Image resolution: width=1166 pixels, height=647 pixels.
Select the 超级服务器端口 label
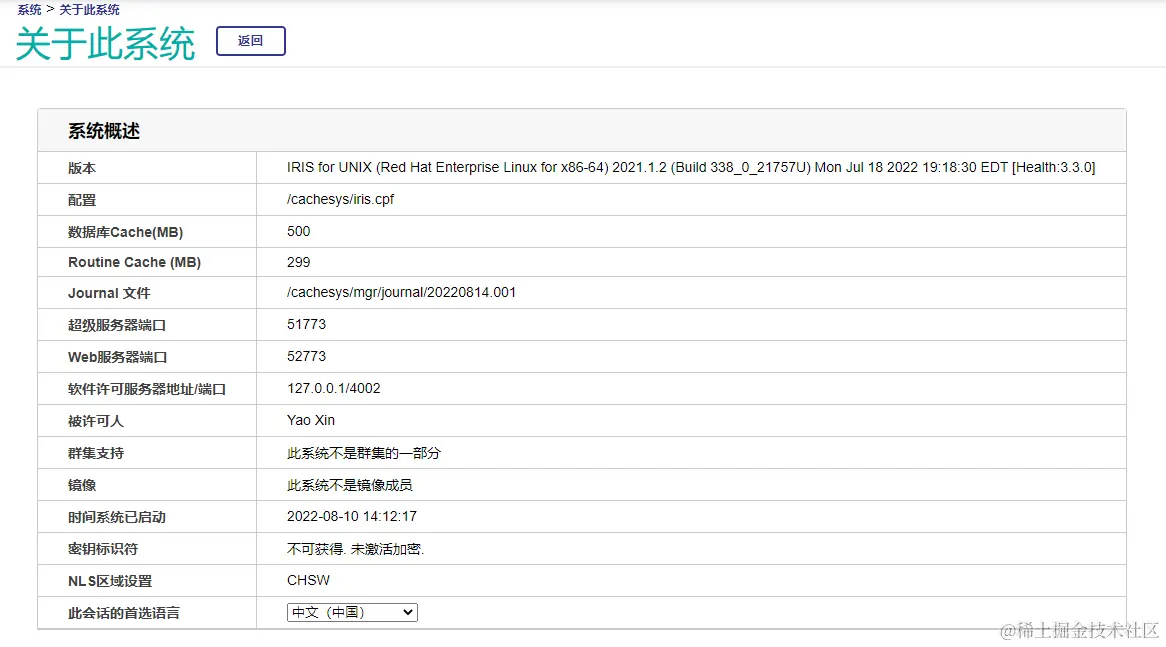(x=117, y=325)
